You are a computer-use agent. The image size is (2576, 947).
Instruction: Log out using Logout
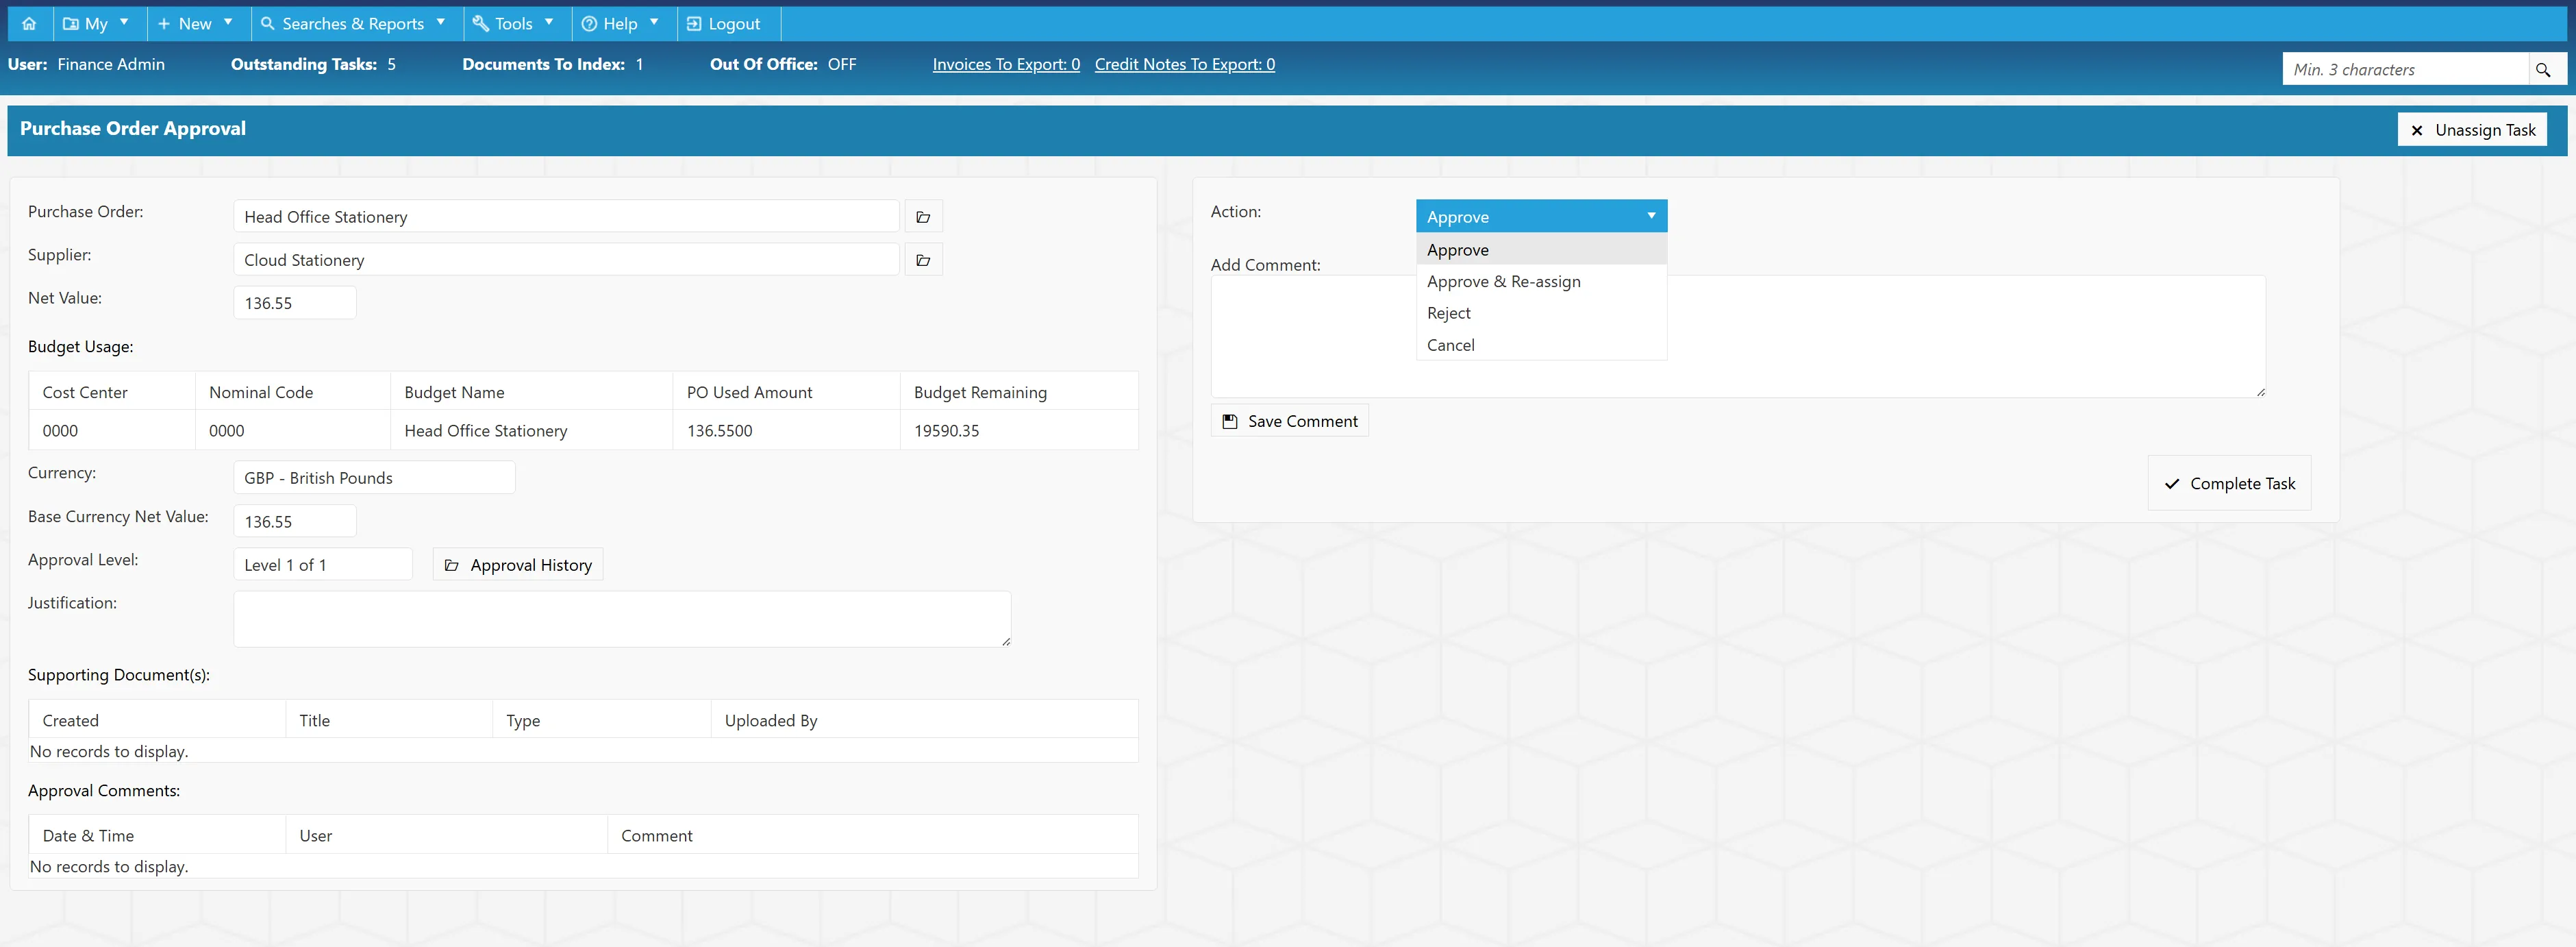(x=724, y=24)
